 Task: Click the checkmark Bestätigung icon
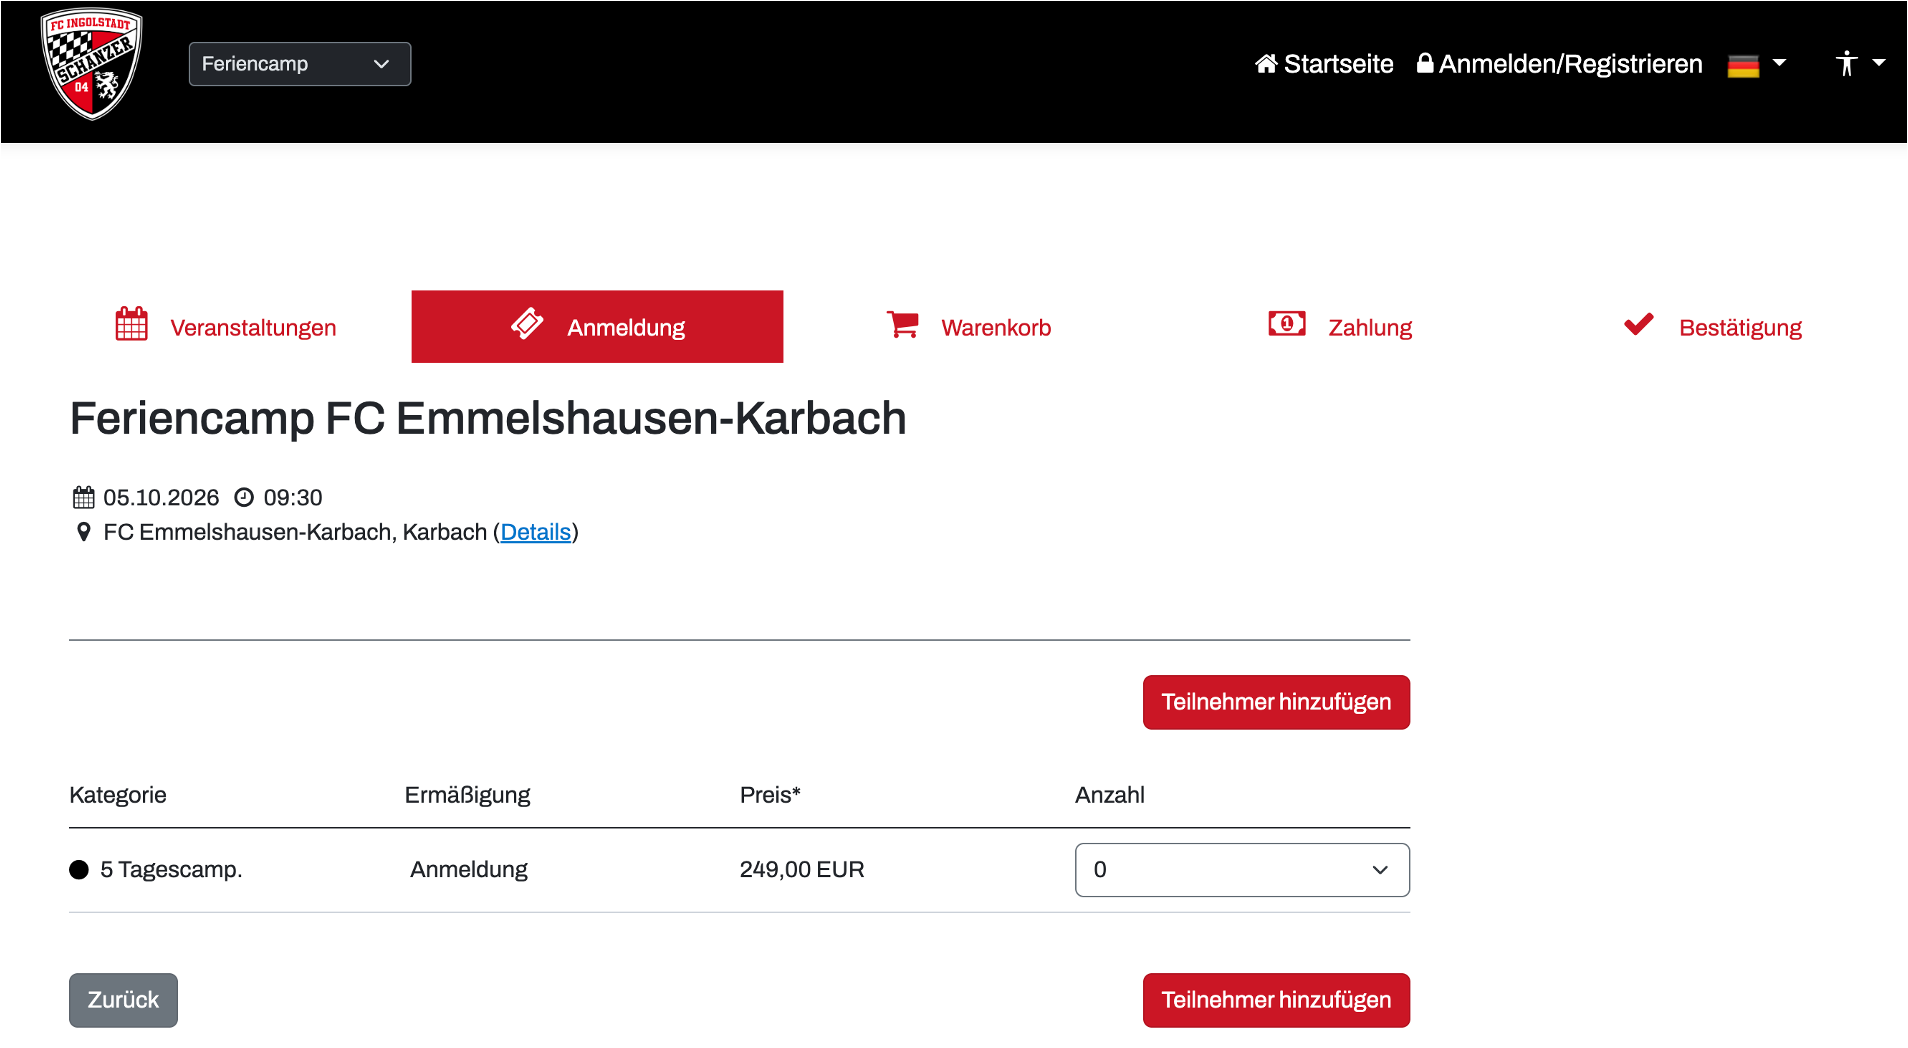[x=1638, y=324]
